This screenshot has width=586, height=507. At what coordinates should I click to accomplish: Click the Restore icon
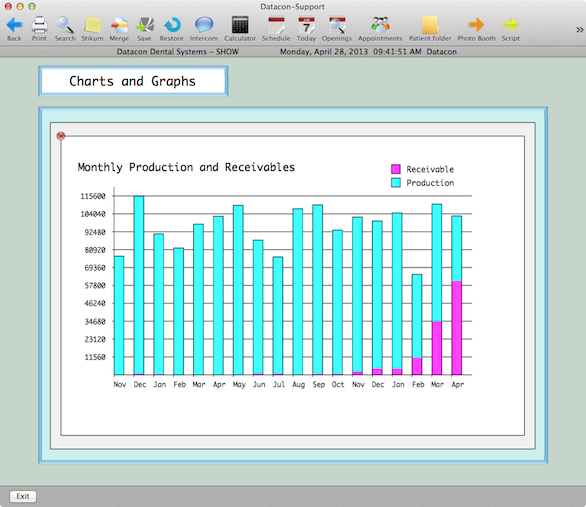(172, 25)
